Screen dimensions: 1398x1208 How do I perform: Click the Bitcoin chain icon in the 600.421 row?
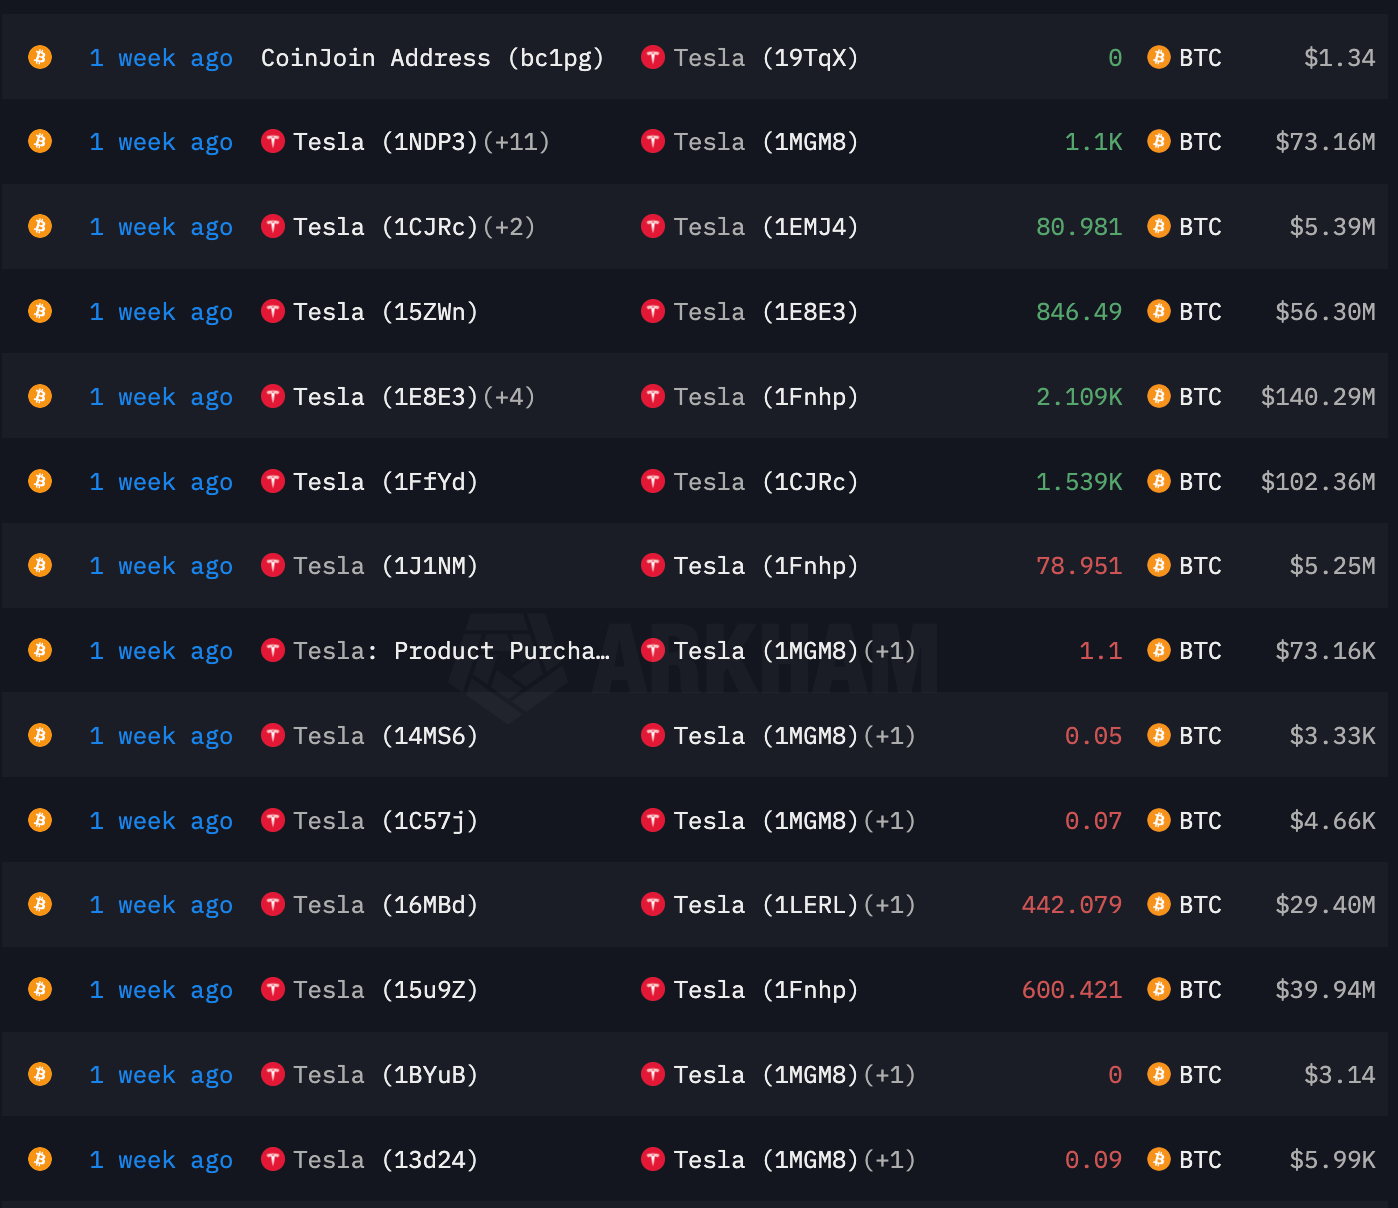coord(40,989)
